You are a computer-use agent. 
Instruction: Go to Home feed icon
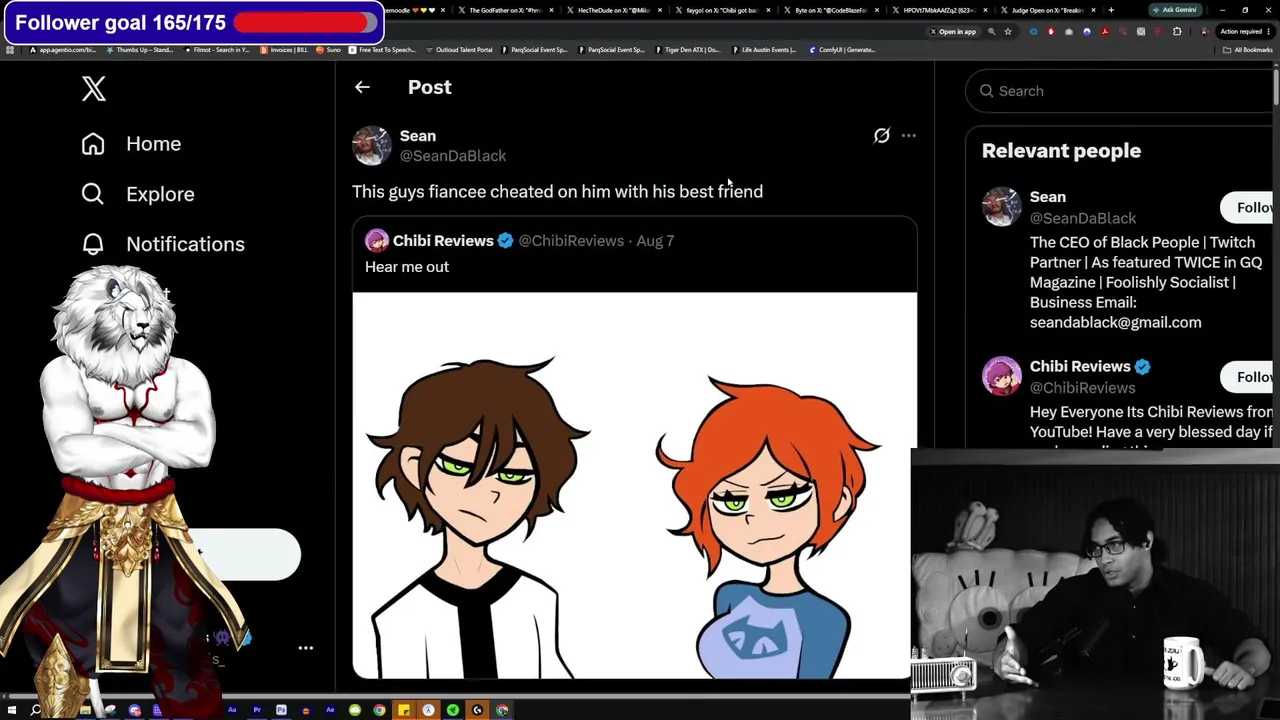[93, 144]
